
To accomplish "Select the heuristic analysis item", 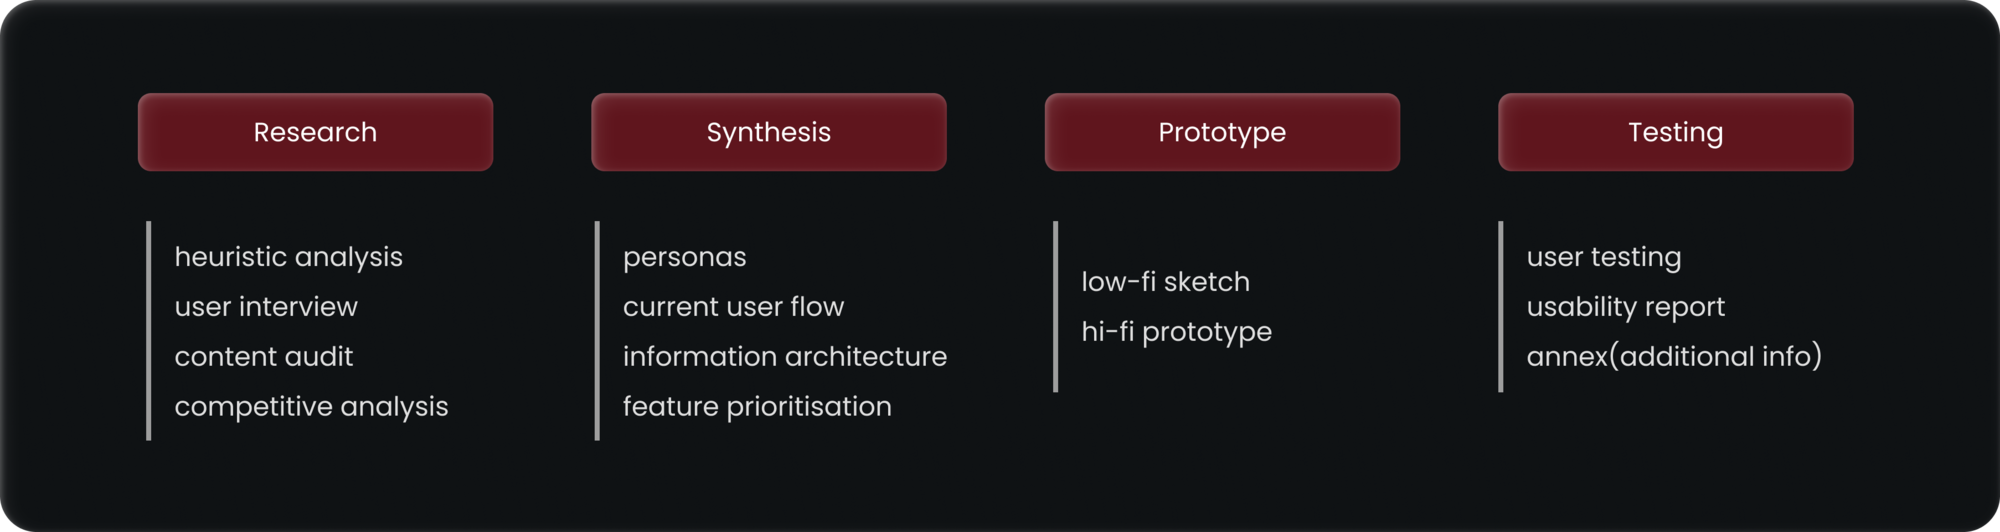I will click(288, 257).
